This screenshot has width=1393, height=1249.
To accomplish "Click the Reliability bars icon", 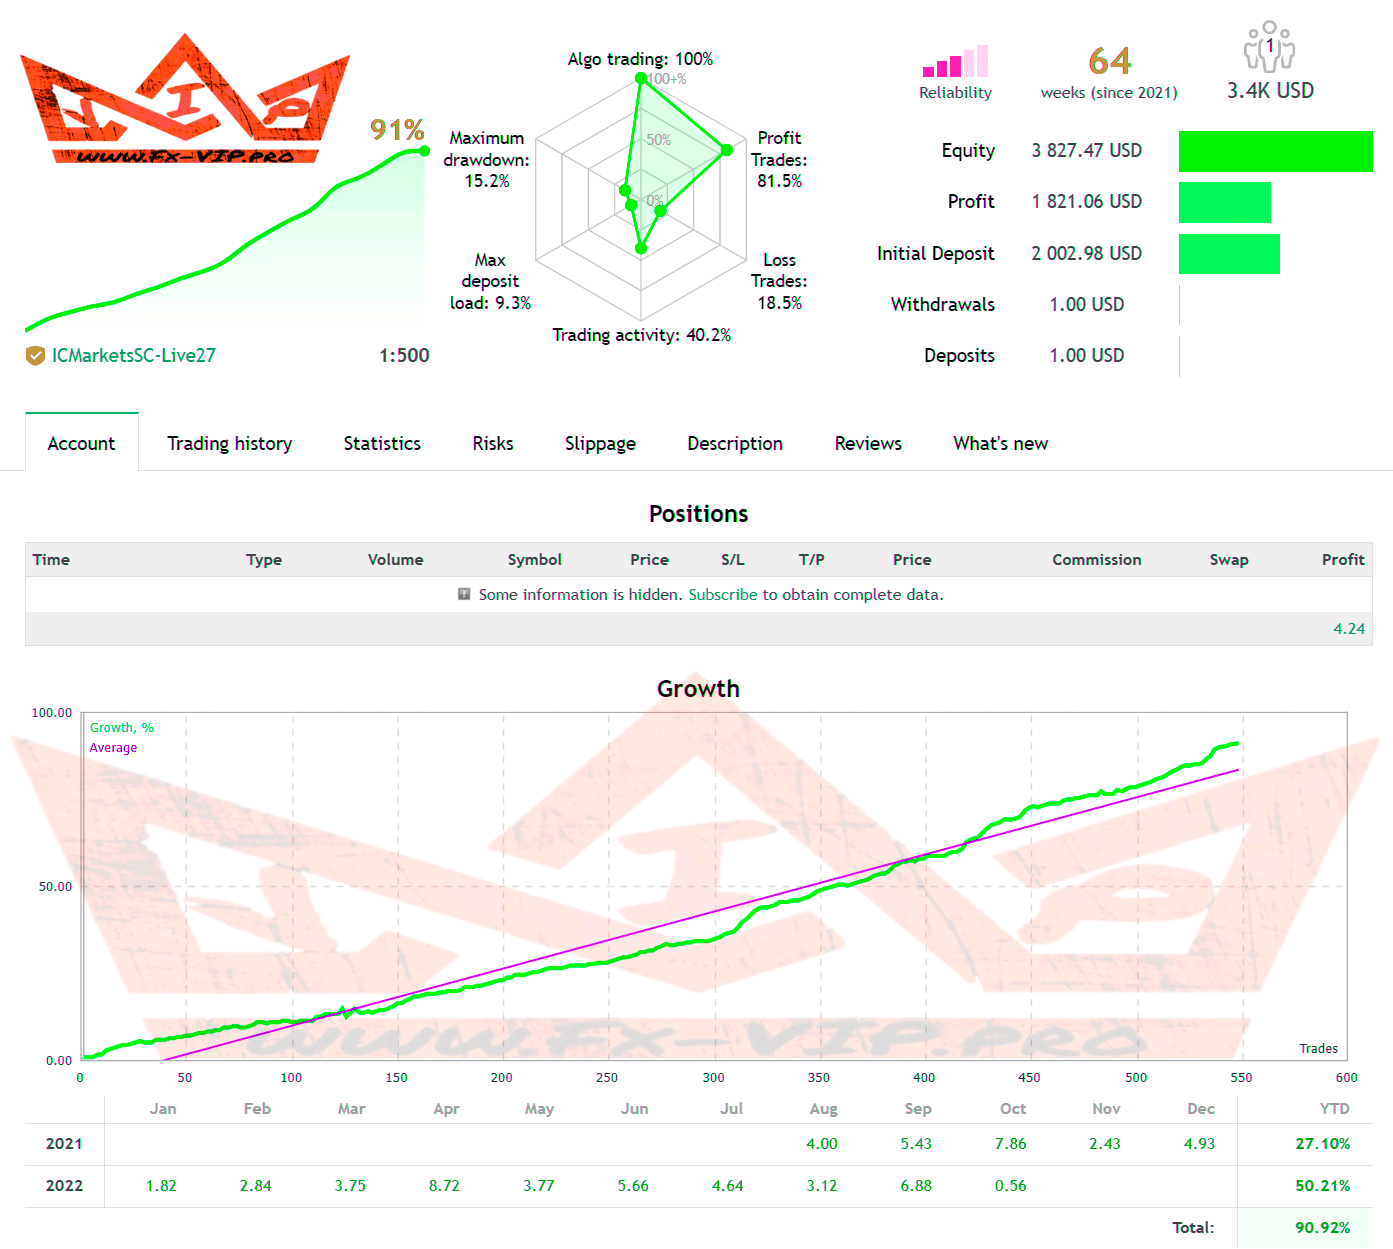I will pos(955,62).
